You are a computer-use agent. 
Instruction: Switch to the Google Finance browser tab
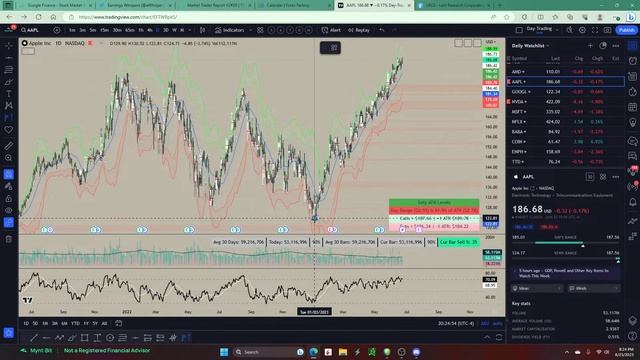click(x=55, y=5)
